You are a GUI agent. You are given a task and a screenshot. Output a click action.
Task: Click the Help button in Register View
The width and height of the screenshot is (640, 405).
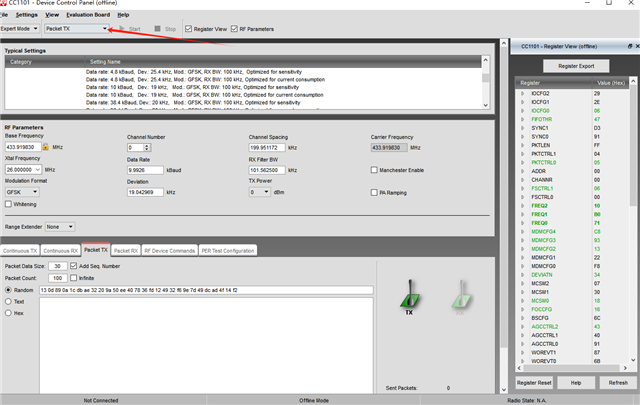576,383
